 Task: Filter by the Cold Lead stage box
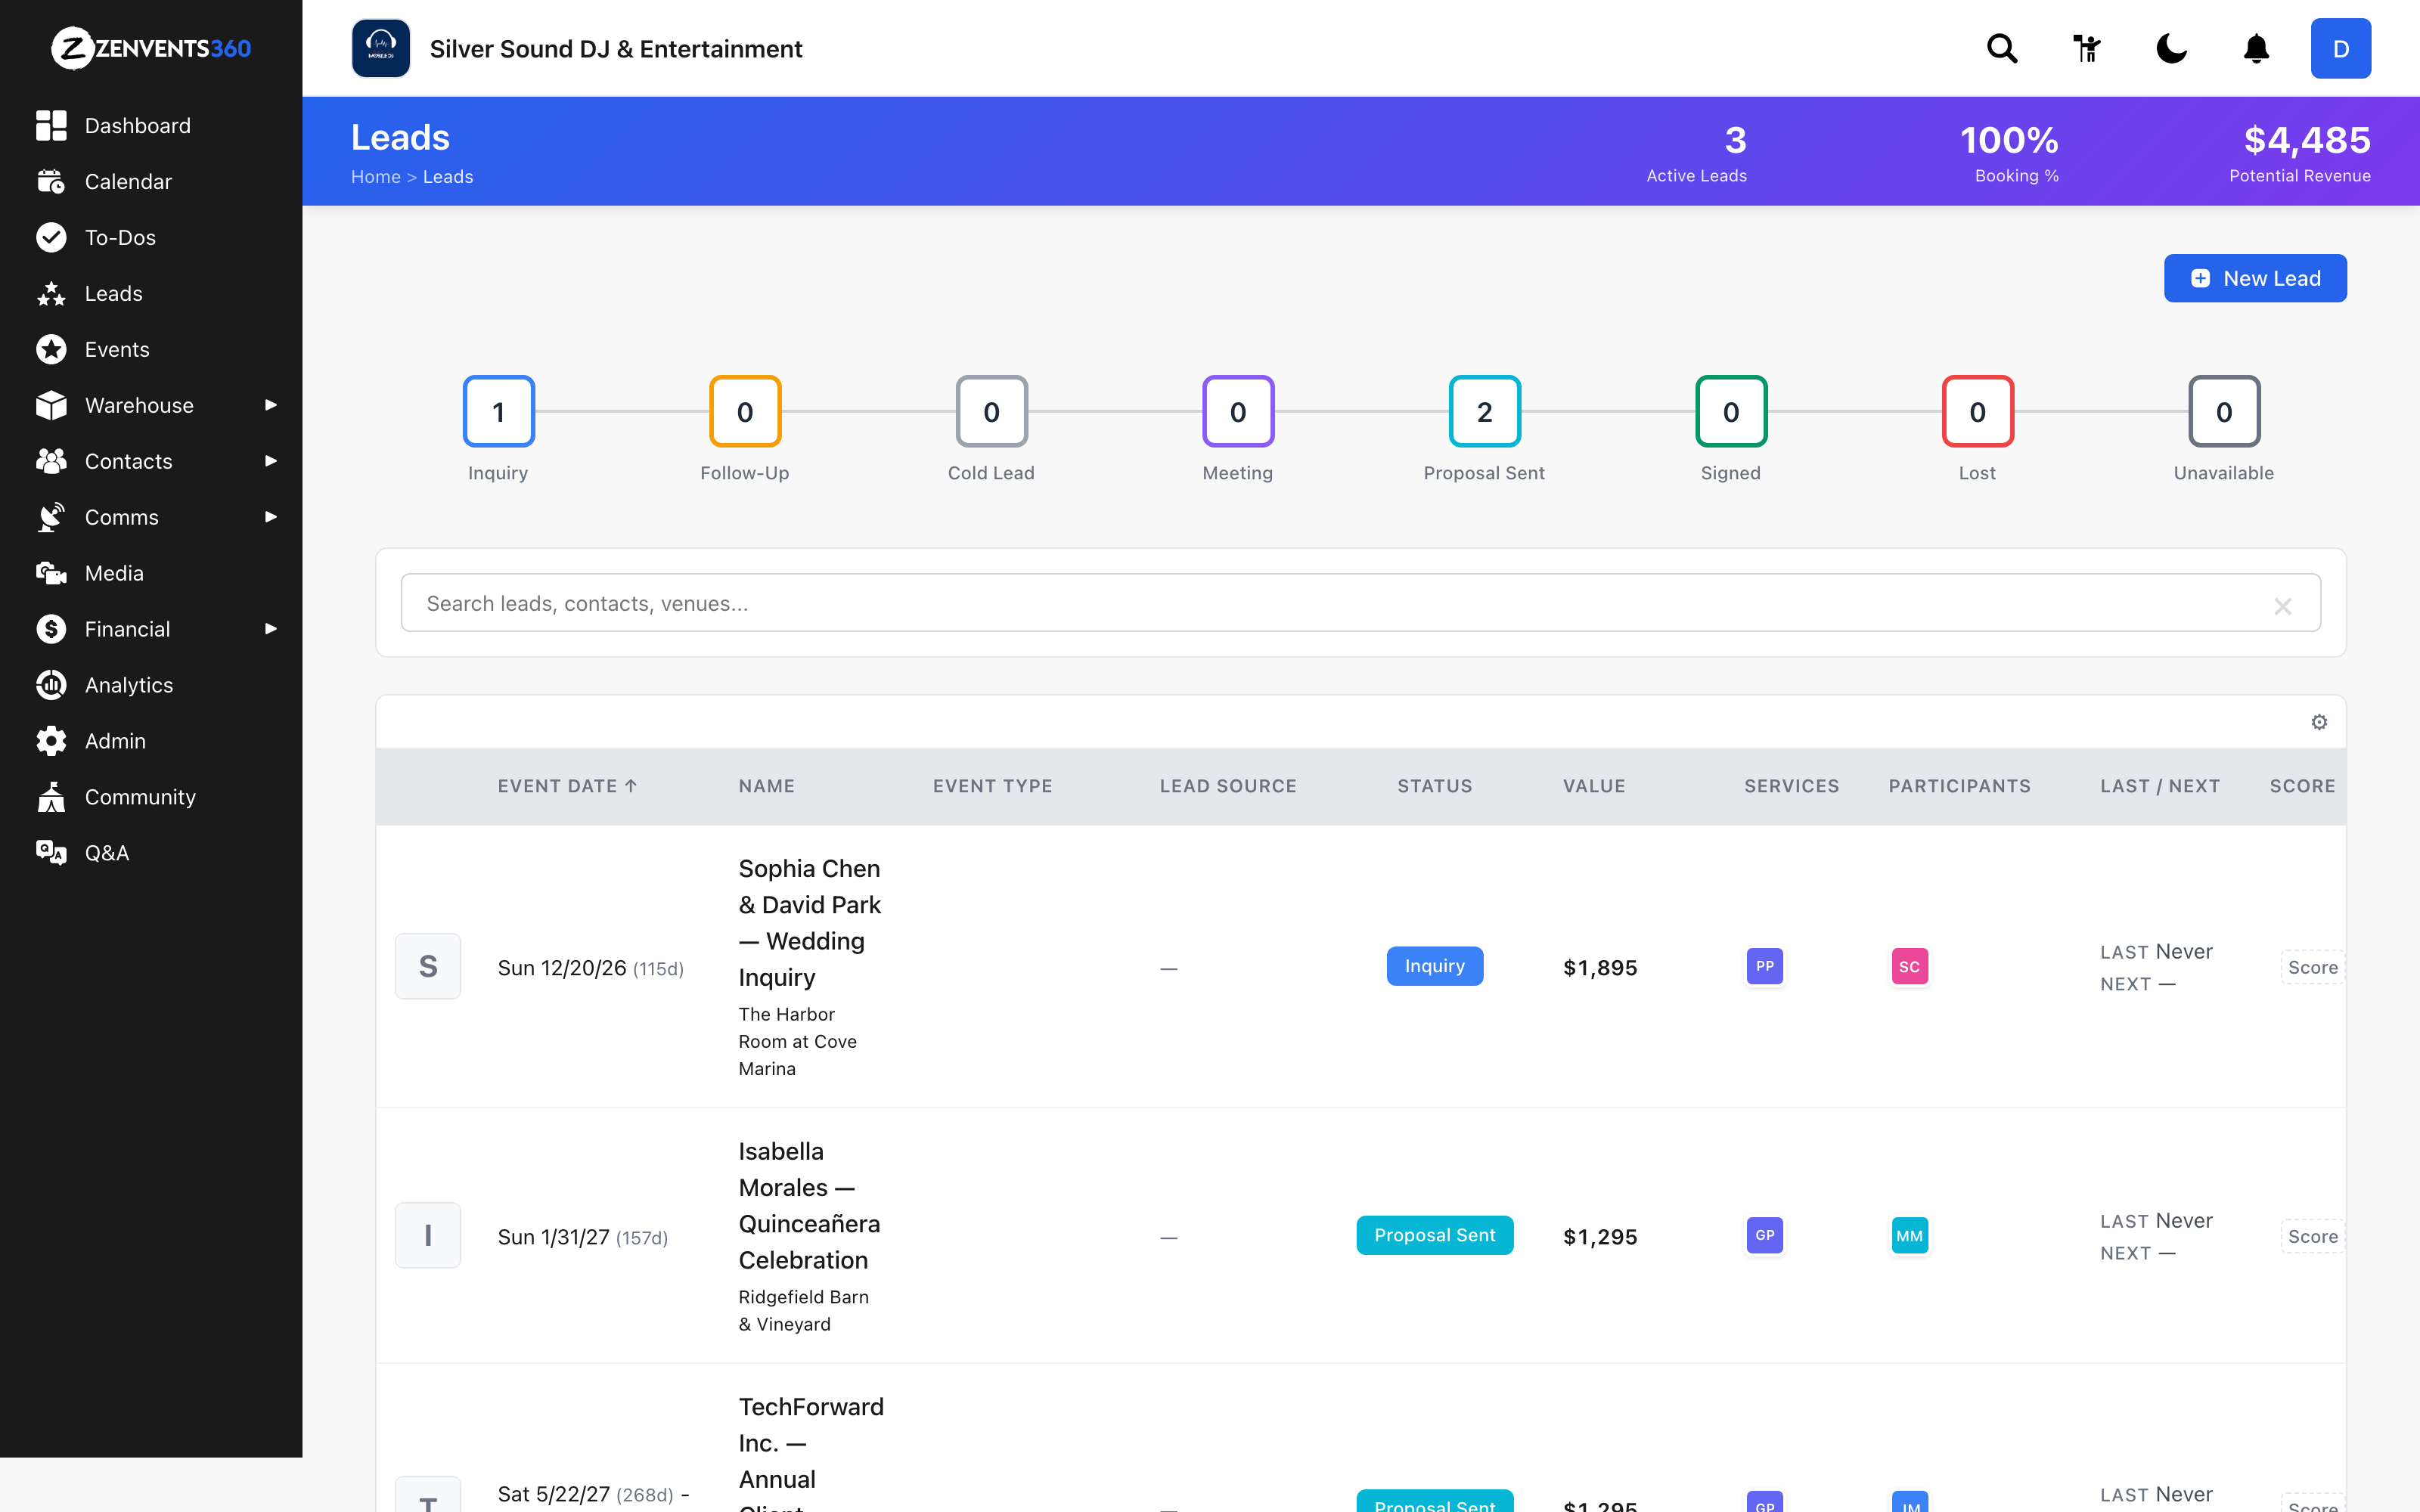pyautogui.click(x=991, y=411)
